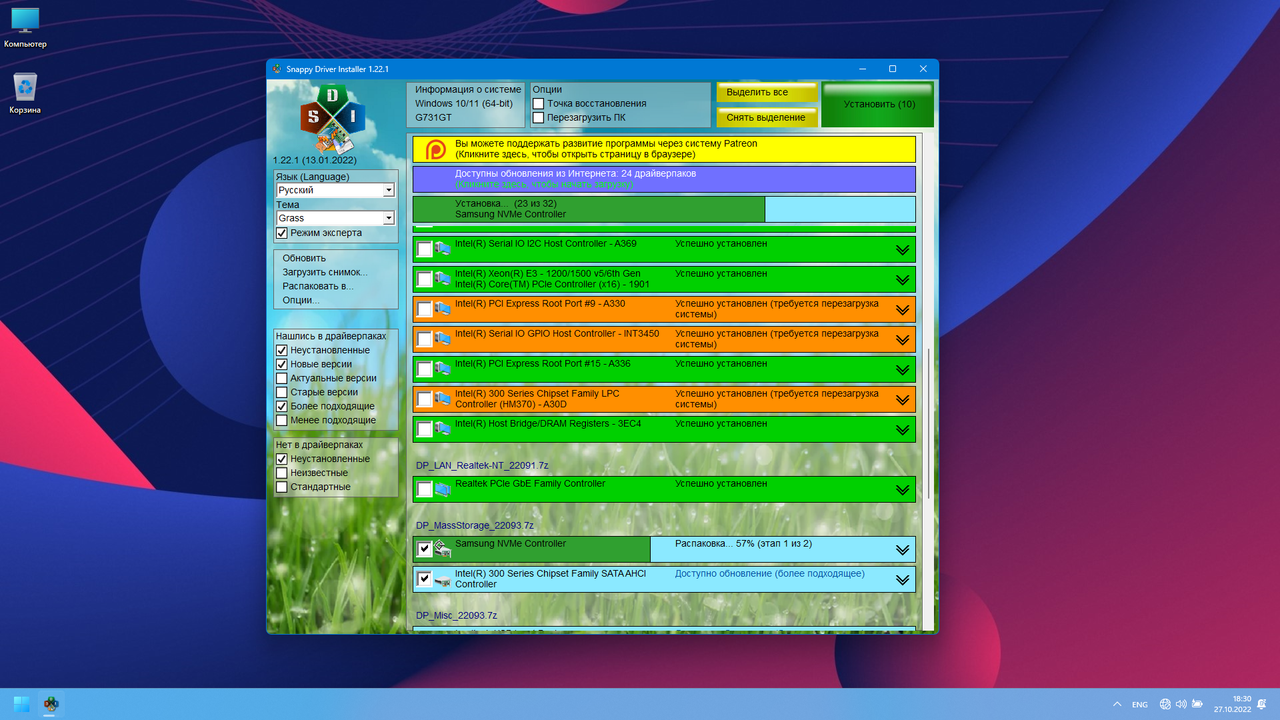Expand Realtek PCIe GbE Family Controller row
Image resolution: width=1280 pixels, height=720 pixels.
click(x=903, y=490)
